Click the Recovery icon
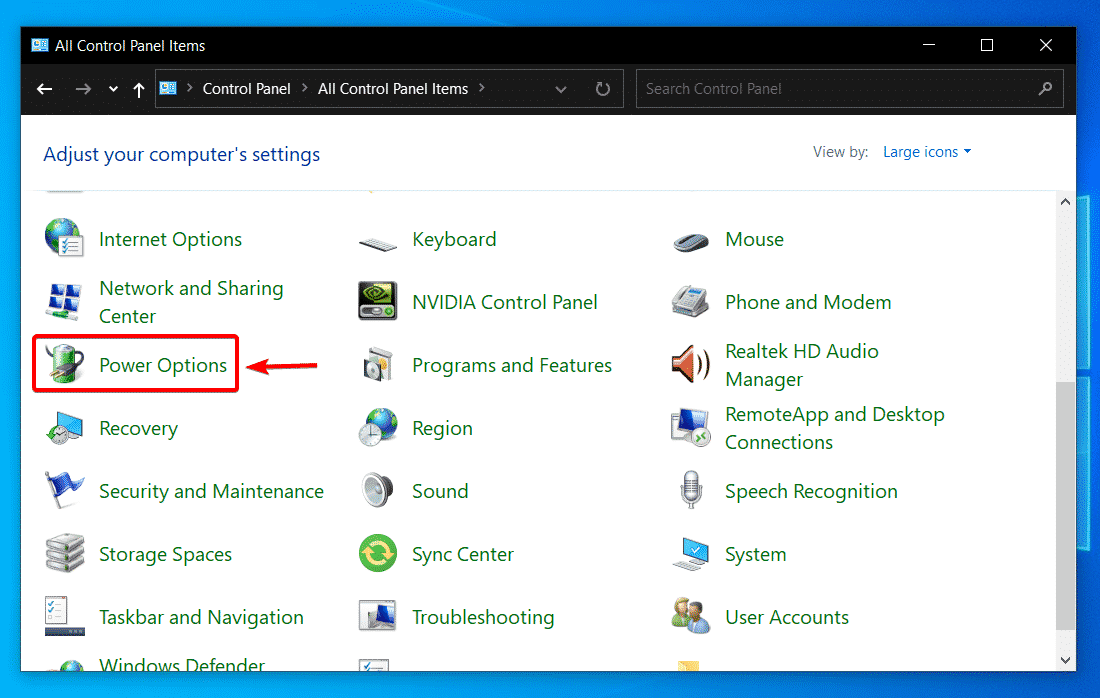The width and height of the screenshot is (1100, 698). point(65,428)
